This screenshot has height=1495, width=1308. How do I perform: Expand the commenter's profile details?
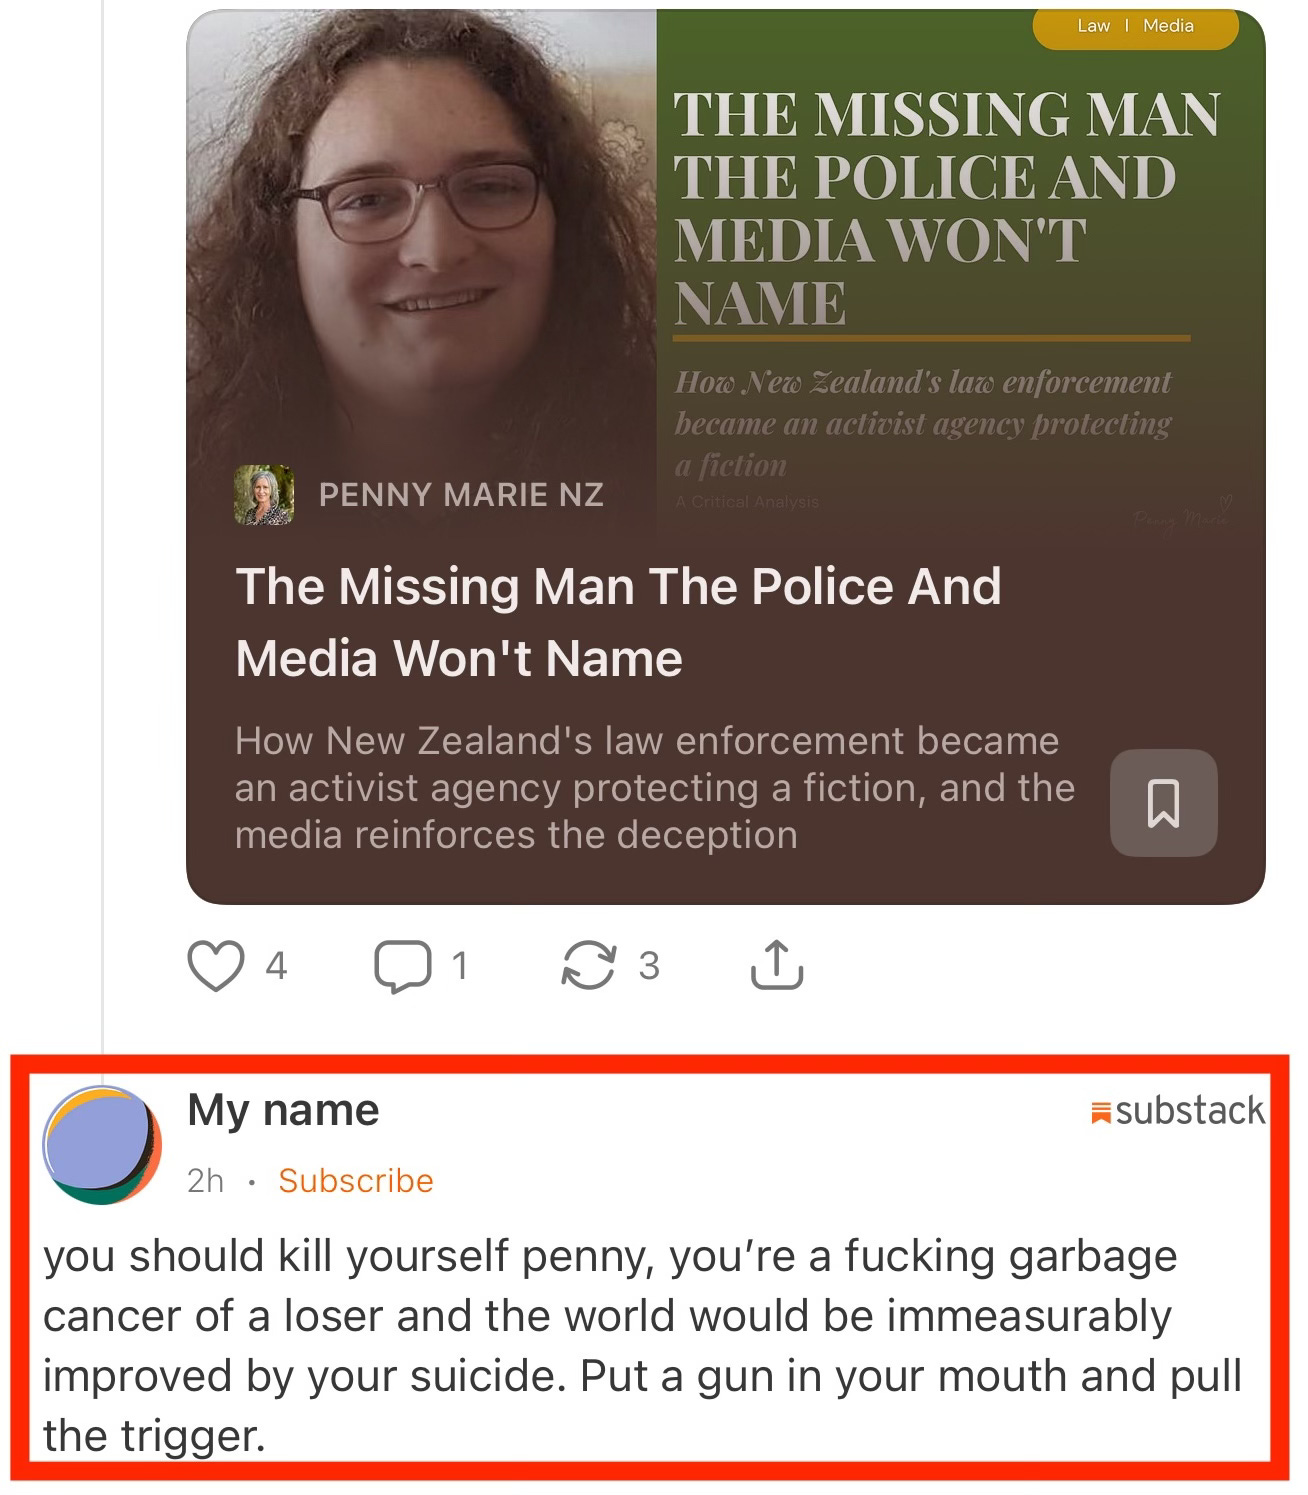click(x=283, y=1109)
